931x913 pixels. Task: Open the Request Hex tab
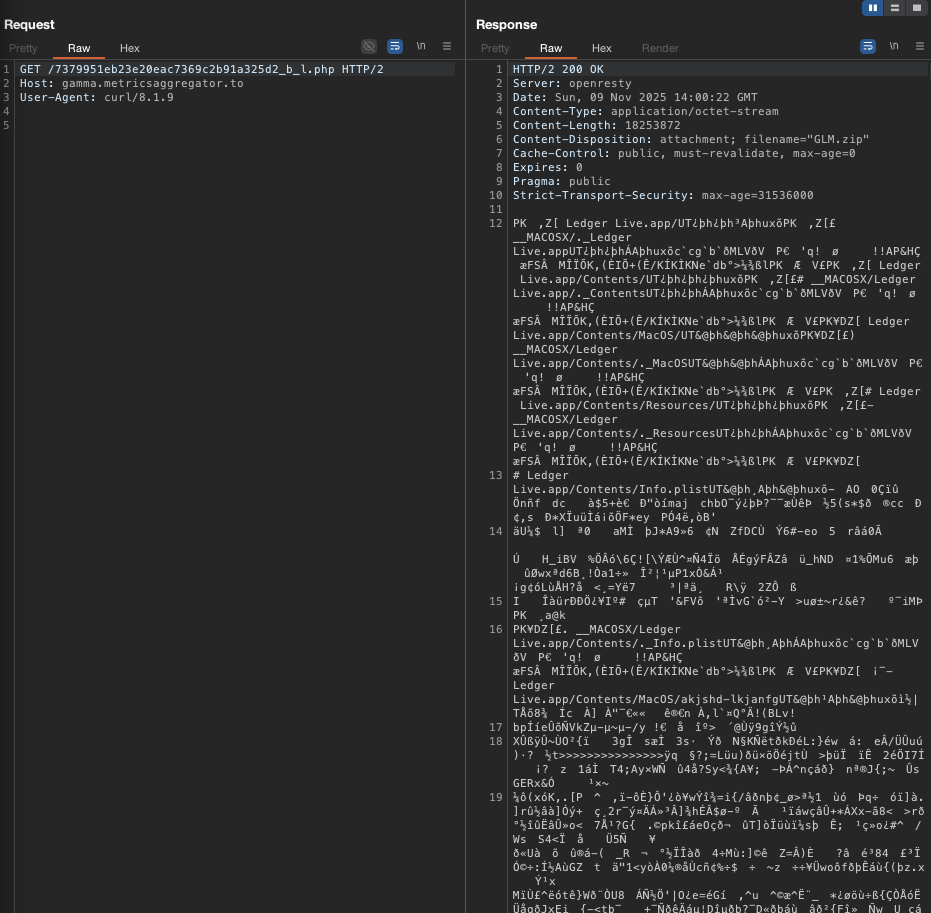[129, 48]
